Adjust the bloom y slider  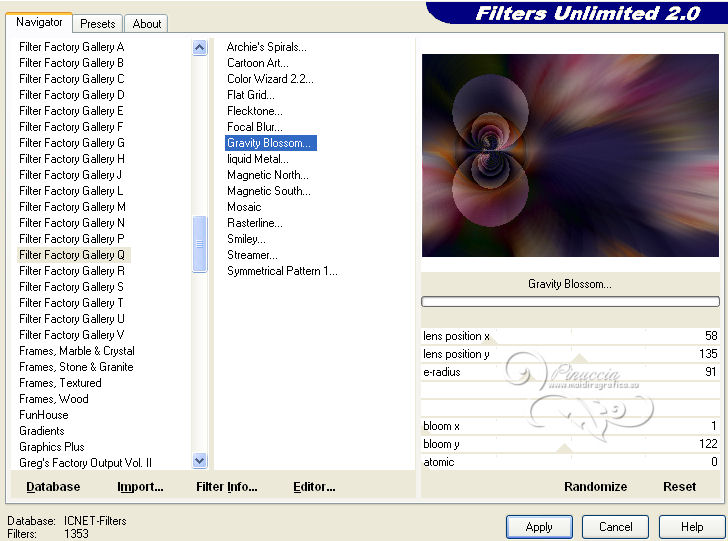click(570, 444)
